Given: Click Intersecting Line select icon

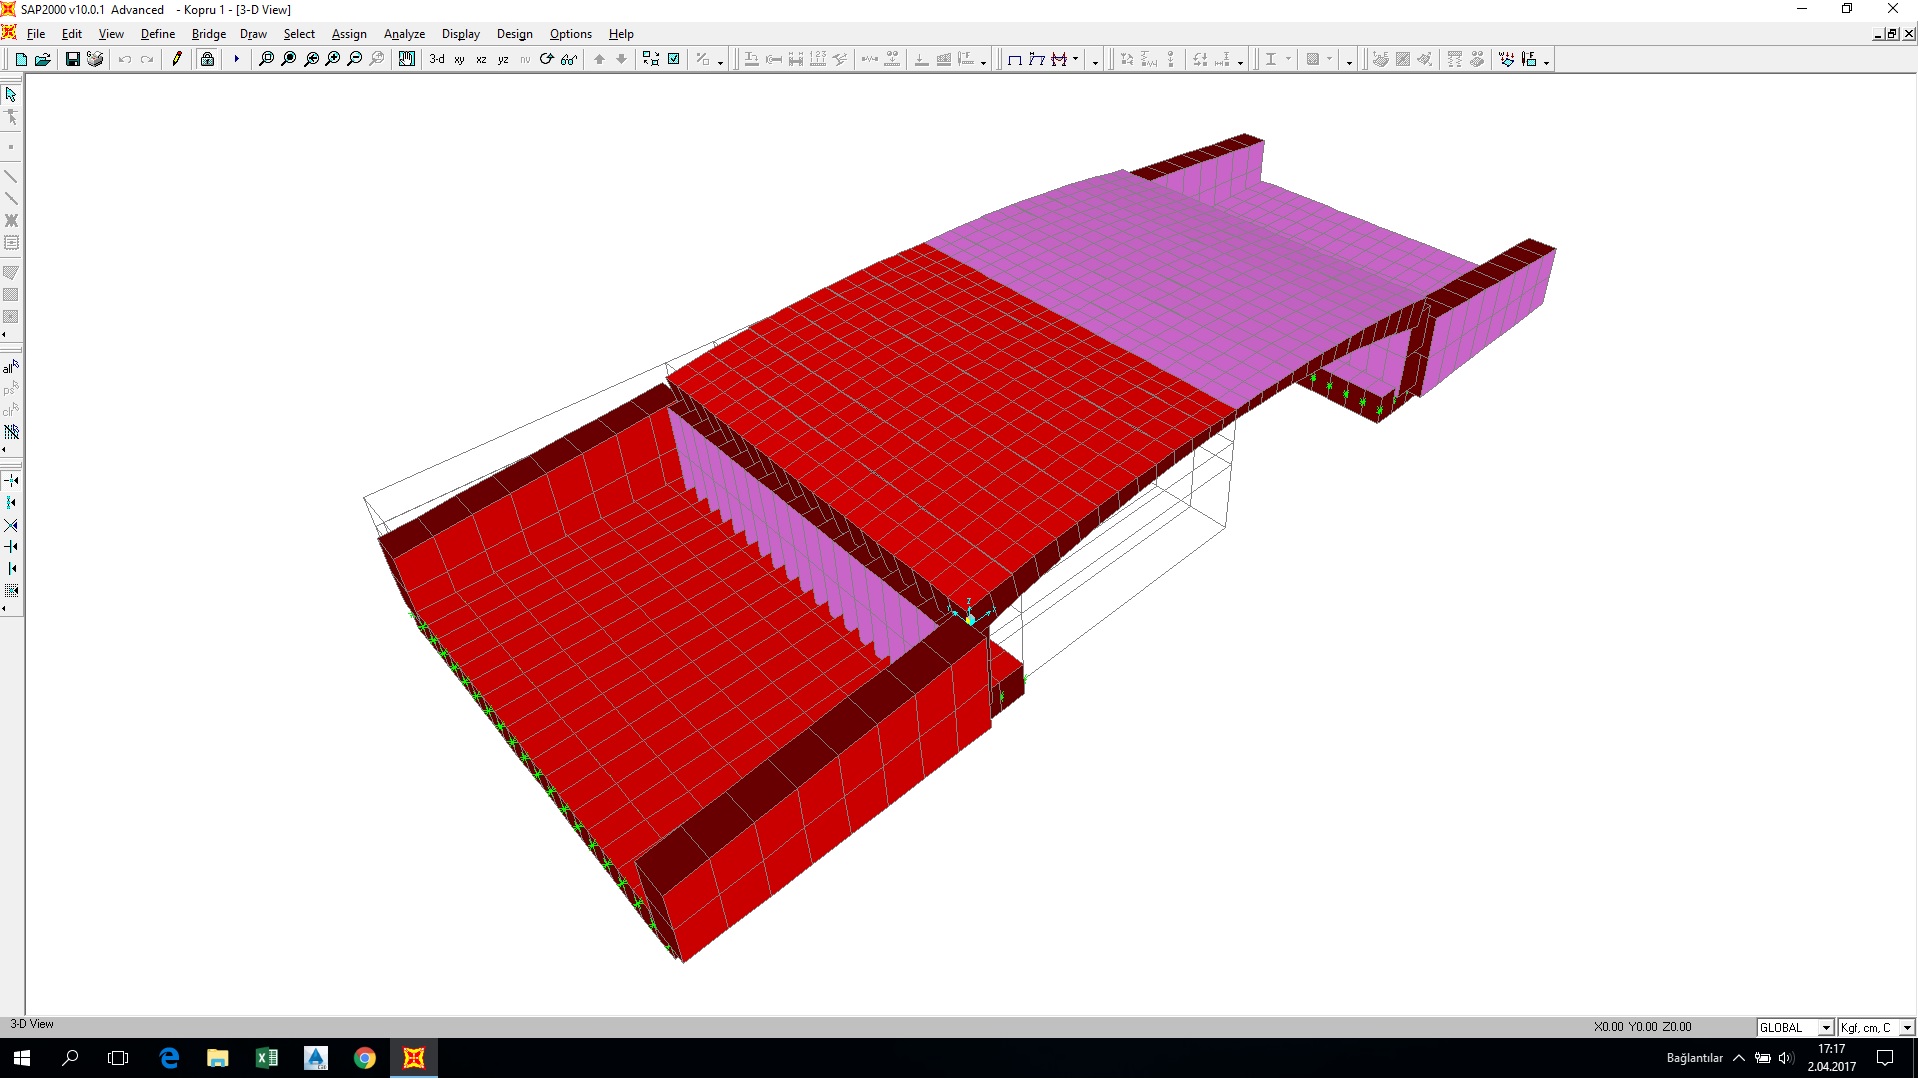Looking at the screenshot, I should coord(11,433).
